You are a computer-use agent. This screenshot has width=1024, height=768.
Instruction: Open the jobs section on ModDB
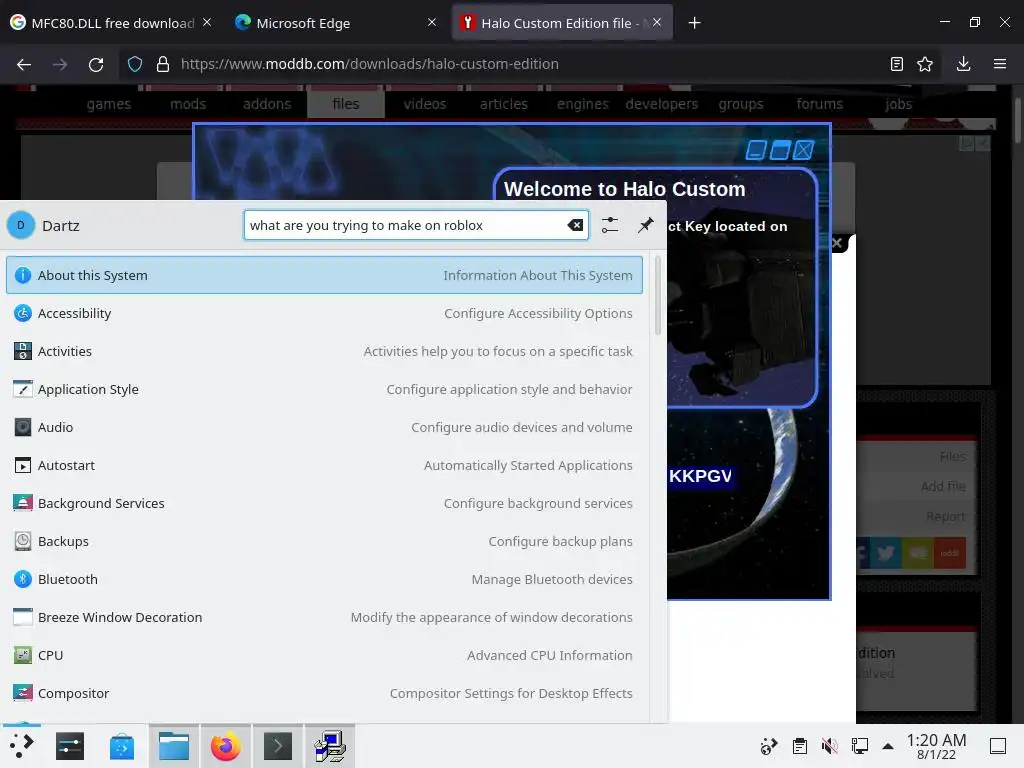tap(899, 104)
